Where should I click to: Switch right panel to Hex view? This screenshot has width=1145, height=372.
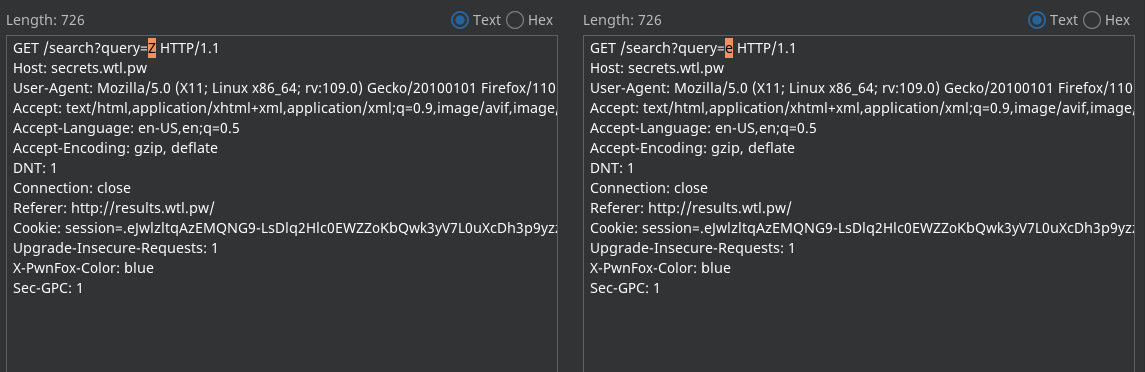click(1092, 20)
